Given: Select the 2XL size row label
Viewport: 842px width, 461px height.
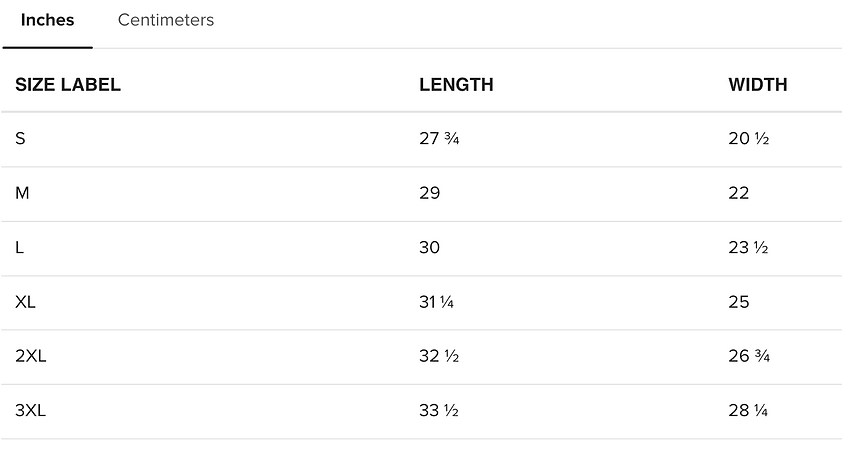Looking at the screenshot, I should pyautogui.click(x=31, y=356).
